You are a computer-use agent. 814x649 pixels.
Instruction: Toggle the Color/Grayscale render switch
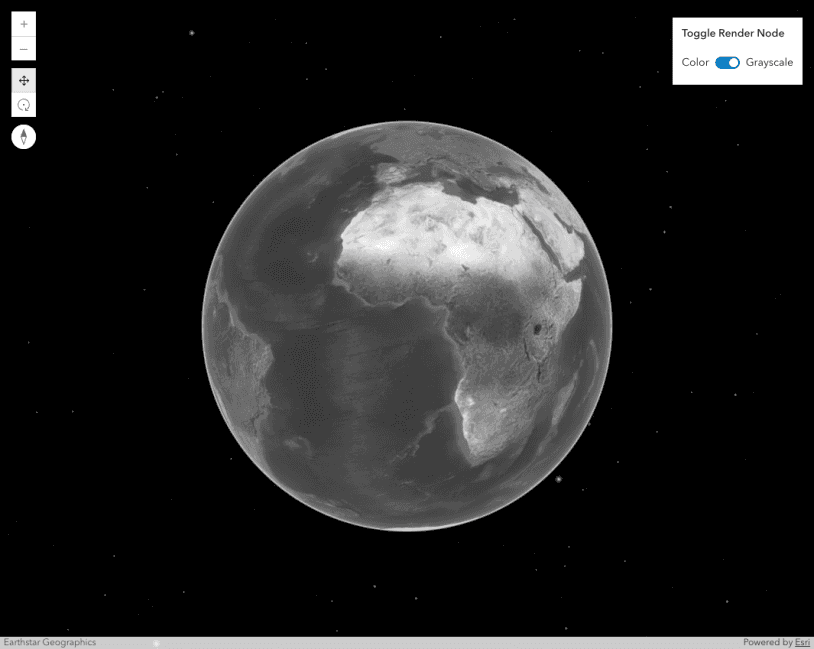coord(727,62)
